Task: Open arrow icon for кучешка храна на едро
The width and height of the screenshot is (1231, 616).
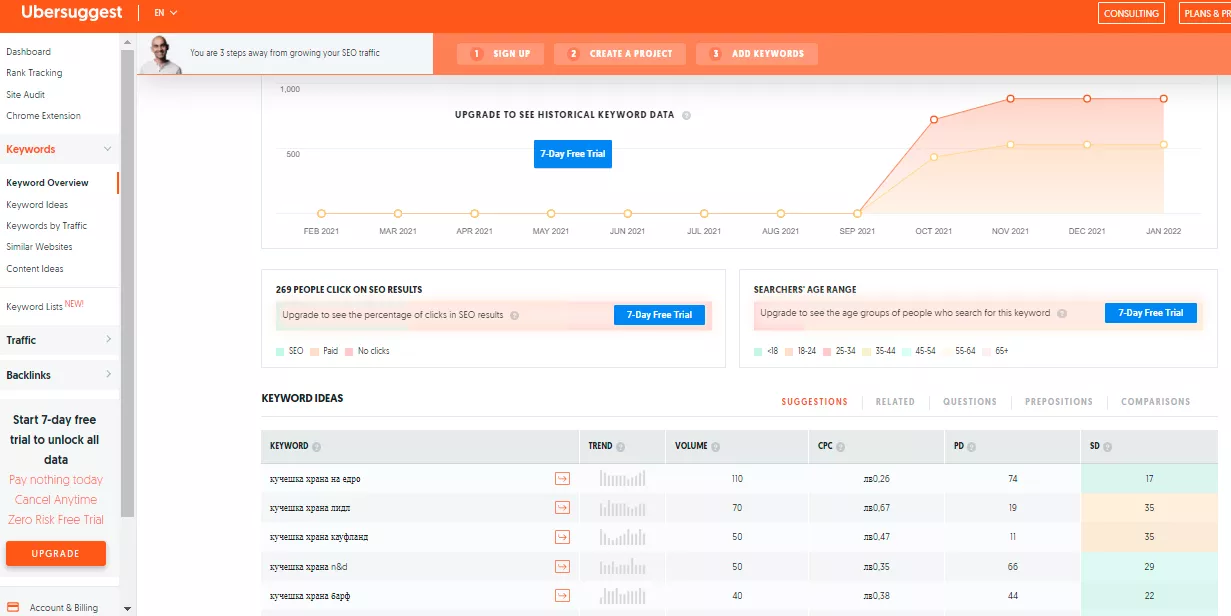Action: coord(562,479)
